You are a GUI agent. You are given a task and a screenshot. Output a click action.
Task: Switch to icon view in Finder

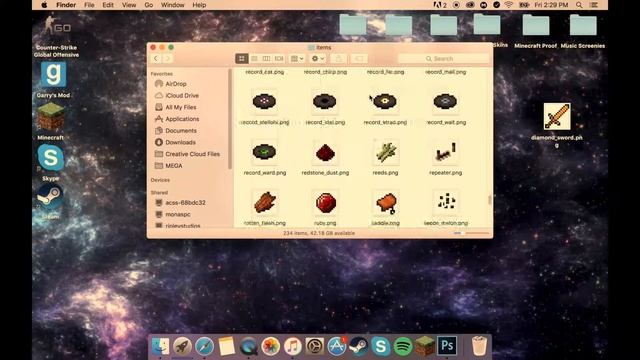click(x=242, y=59)
